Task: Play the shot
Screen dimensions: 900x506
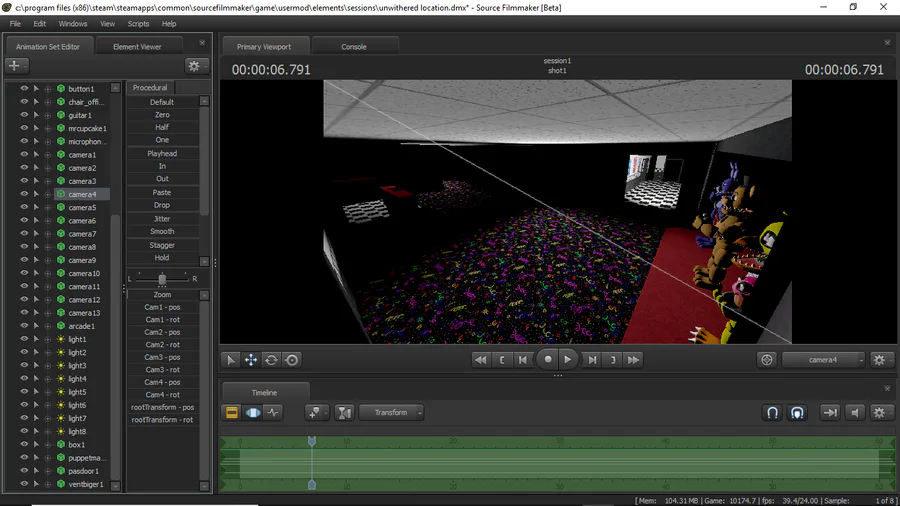Action: [568, 360]
